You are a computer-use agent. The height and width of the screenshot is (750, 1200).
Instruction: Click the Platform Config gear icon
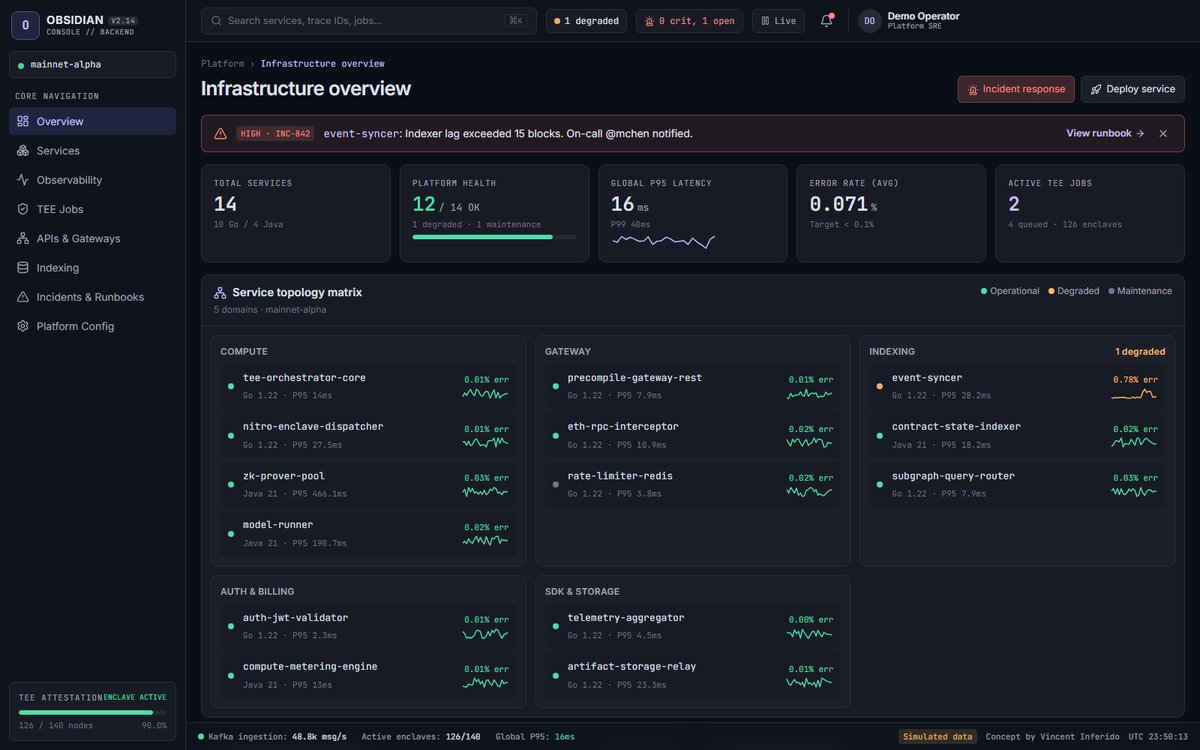coord(23,326)
